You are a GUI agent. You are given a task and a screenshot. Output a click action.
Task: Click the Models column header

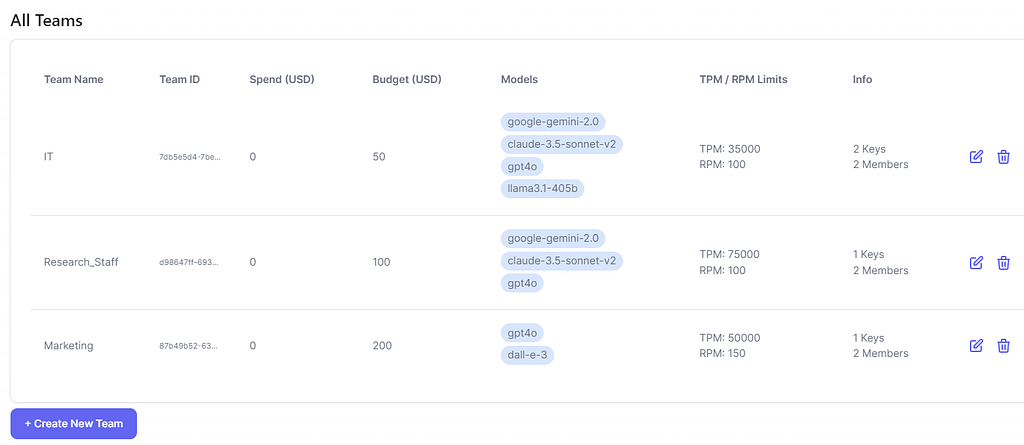(519, 80)
